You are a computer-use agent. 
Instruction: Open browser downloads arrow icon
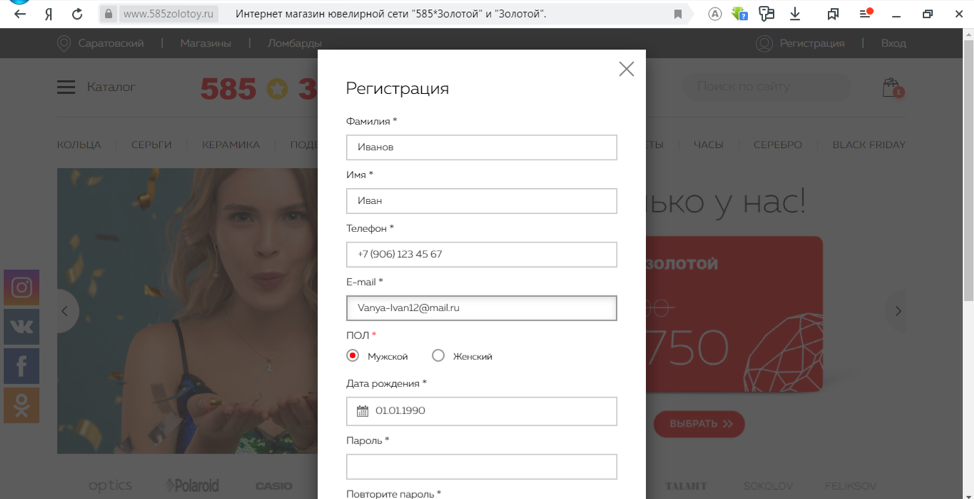pyautogui.click(x=795, y=14)
